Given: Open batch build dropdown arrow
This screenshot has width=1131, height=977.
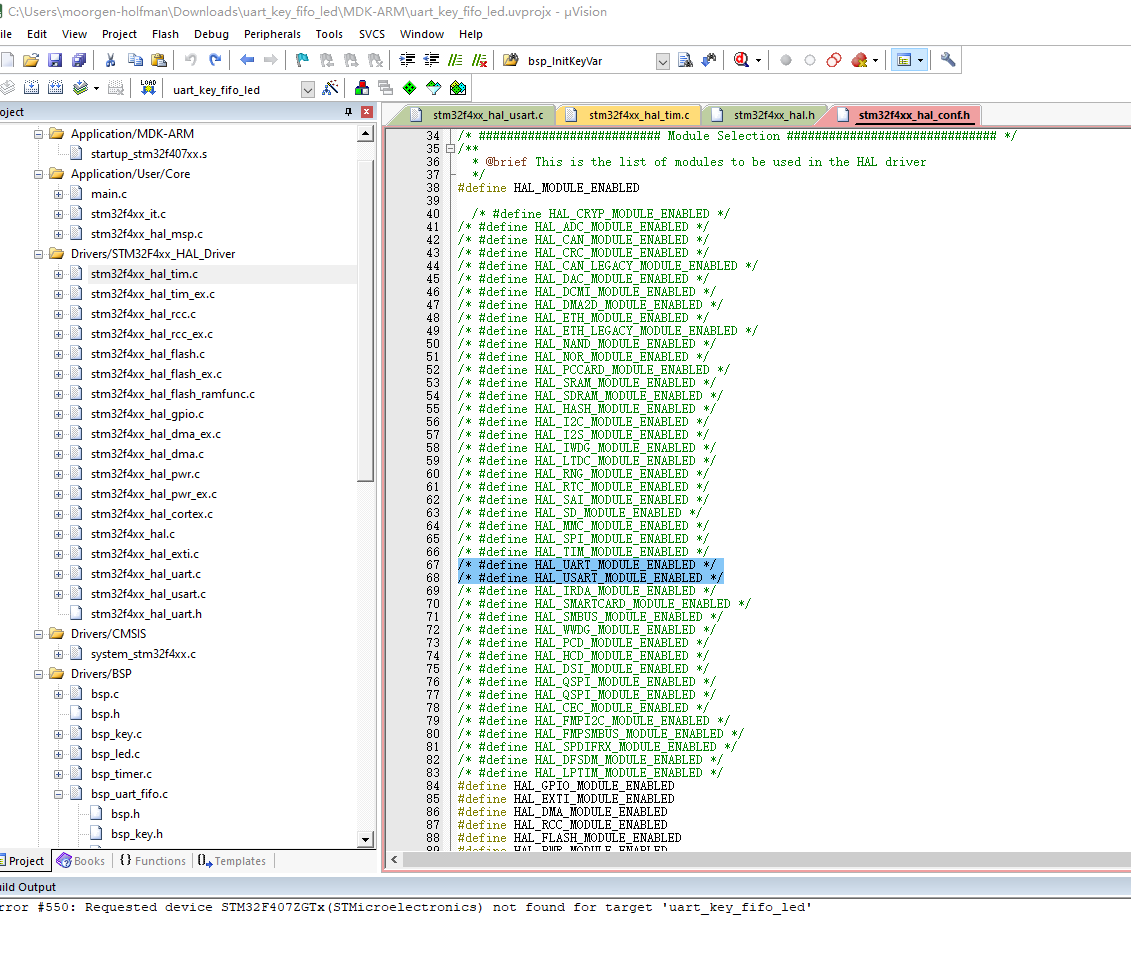Looking at the screenshot, I should click(96, 88).
